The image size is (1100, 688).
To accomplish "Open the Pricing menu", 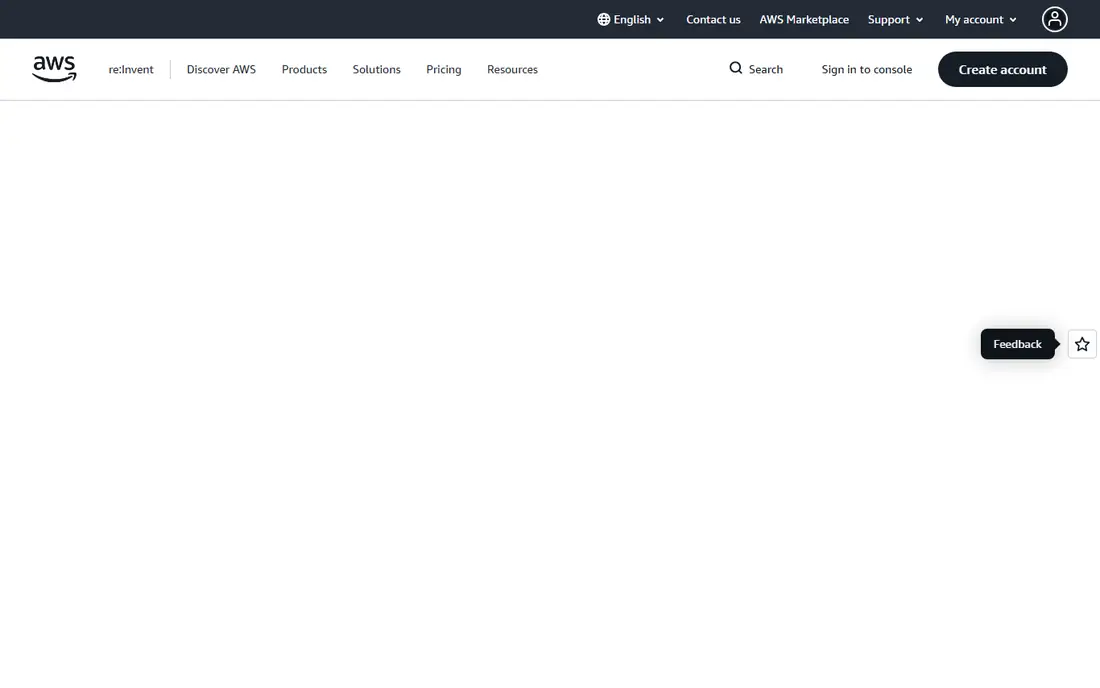I will (443, 69).
